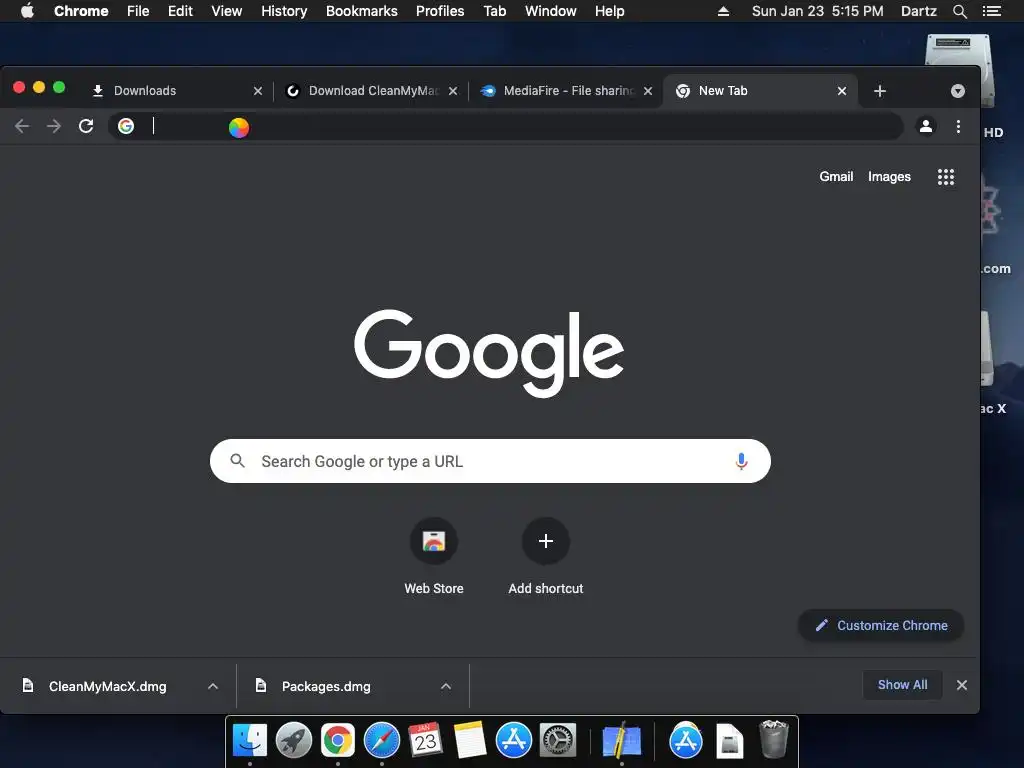Open the tab search dropdown arrow
This screenshot has height=768, width=1024.
[x=957, y=91]
